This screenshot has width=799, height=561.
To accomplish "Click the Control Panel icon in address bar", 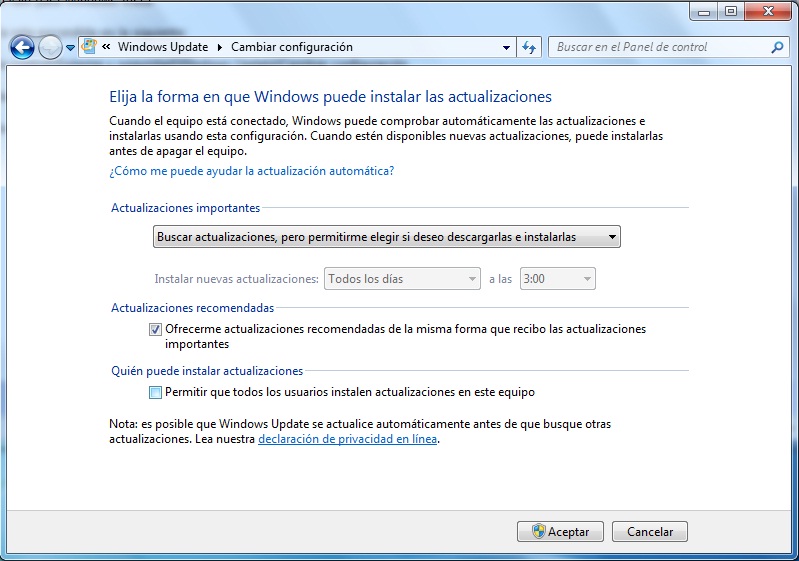I will [x=89, y=47].
